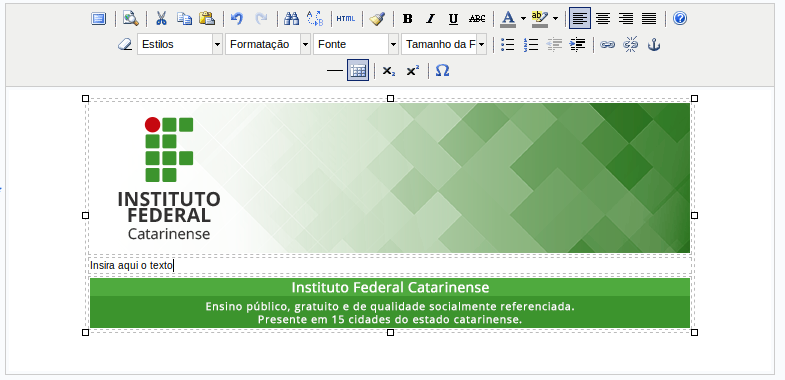Justify text fully
The width and height of the screenshot is (785, 380).
pyautogui.click(x=649, y=19)
